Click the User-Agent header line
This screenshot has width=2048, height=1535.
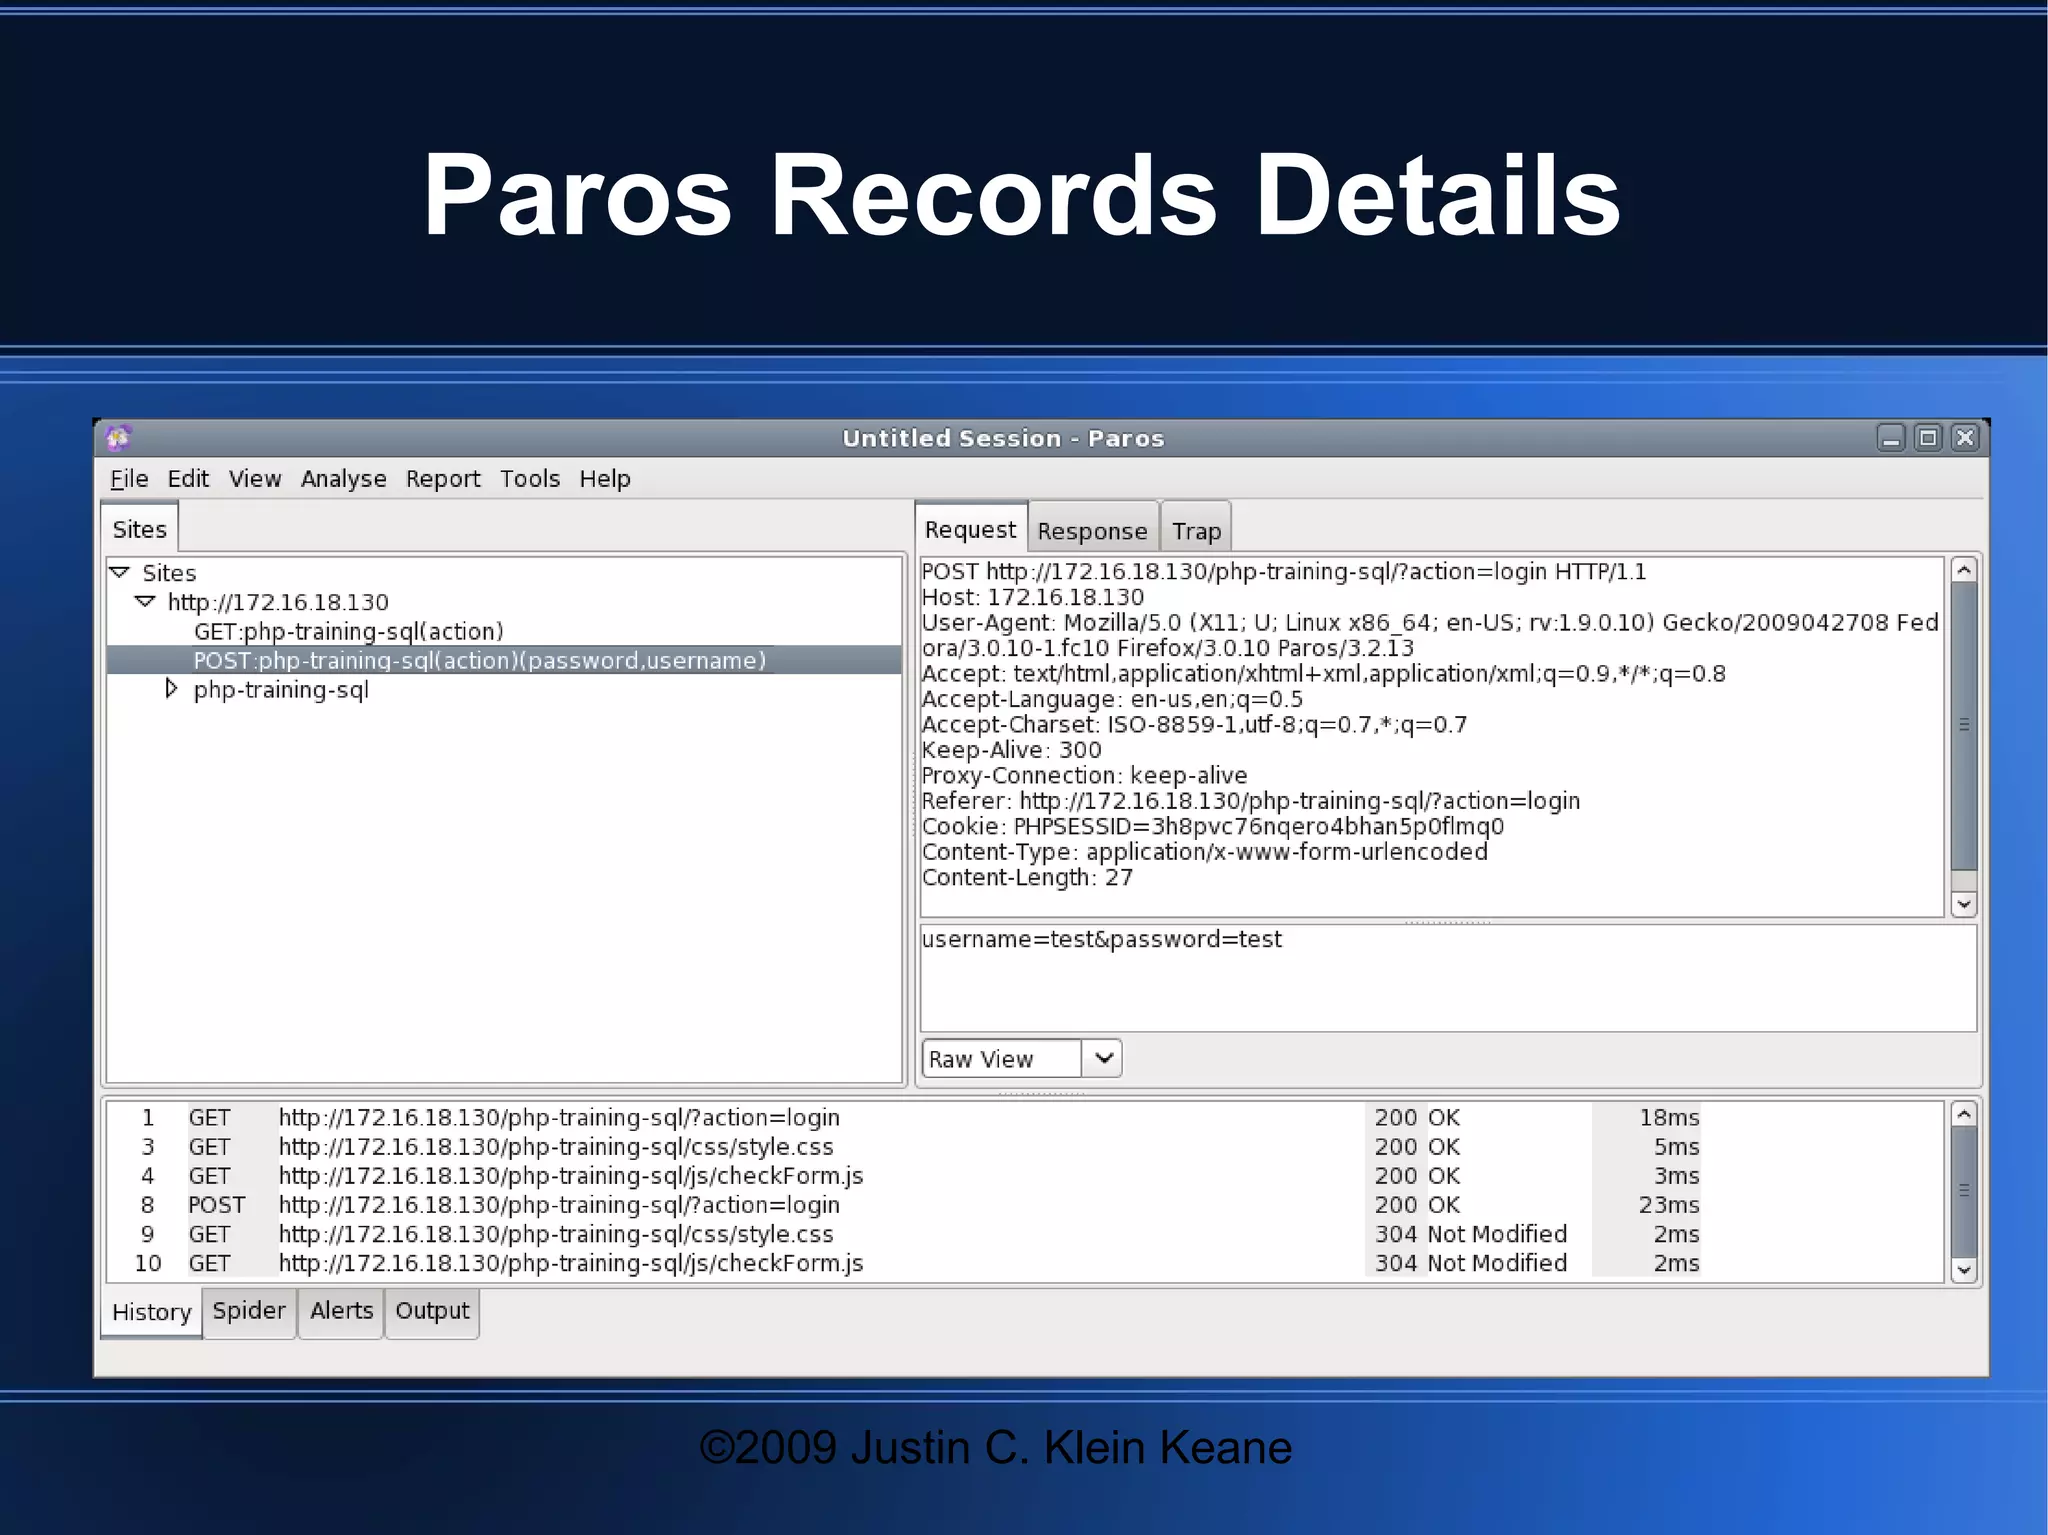coord(1430,635)
